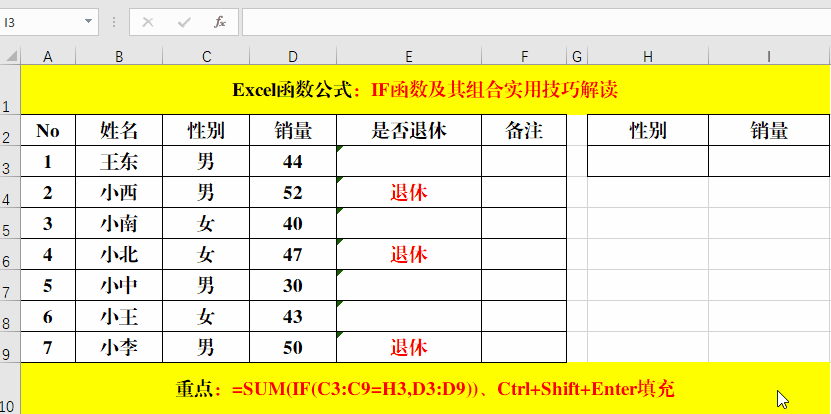
Task: Open the Name Box dropdown arrow
Action: [89, 22]
